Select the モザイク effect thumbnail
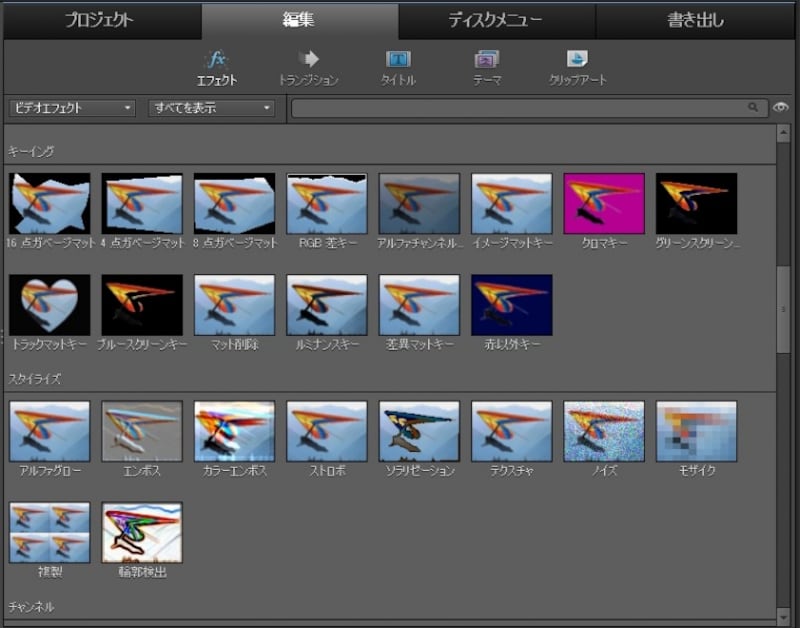This screenshot has height=628, width=800. [x=696, y=431]
